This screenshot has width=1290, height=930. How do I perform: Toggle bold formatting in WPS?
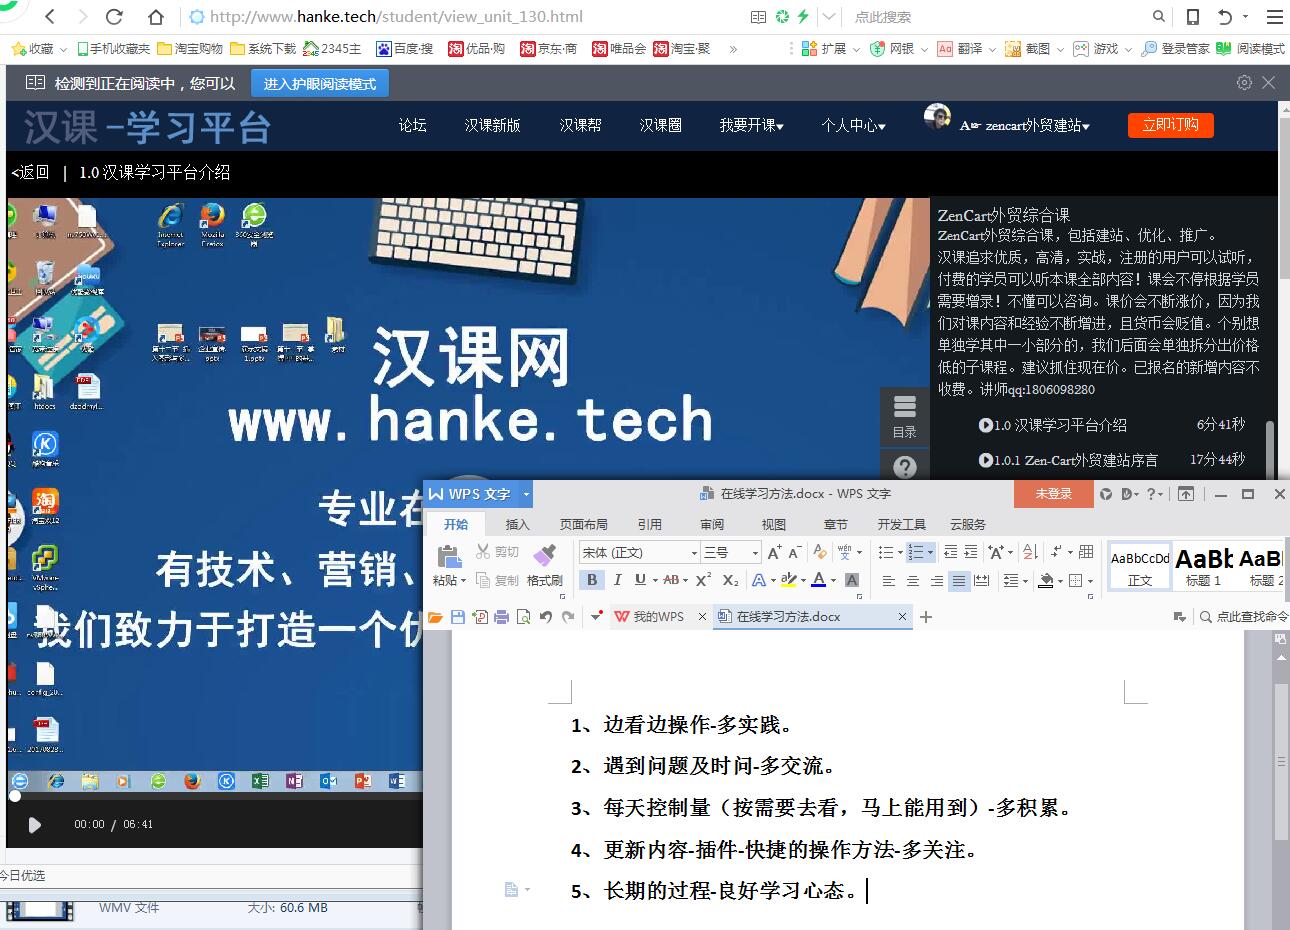(x=592, y=580)
